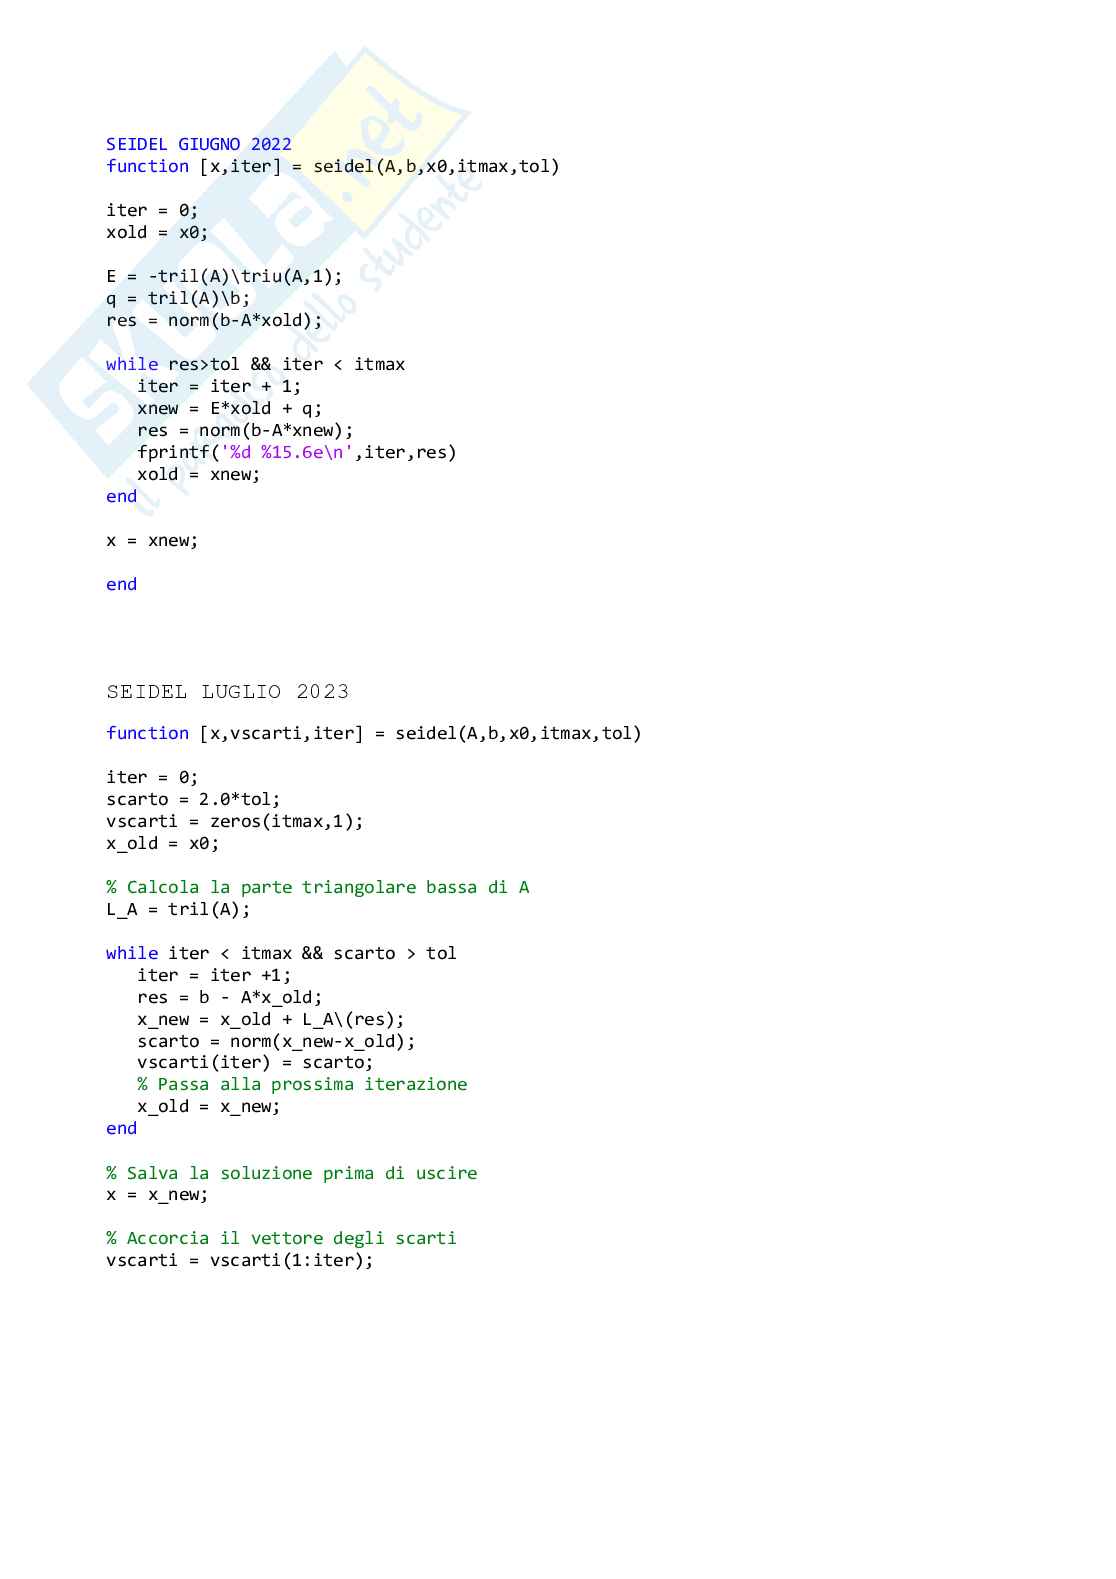
Task: Click the 'res = norm(b-A*xold);' line
Action: (214, 320)
